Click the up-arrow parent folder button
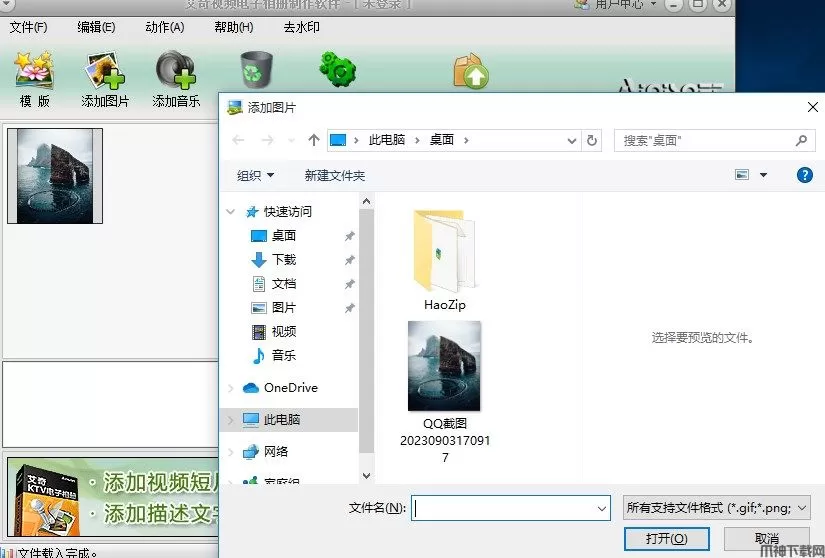The image size is (825, 558). click(314, 141)
